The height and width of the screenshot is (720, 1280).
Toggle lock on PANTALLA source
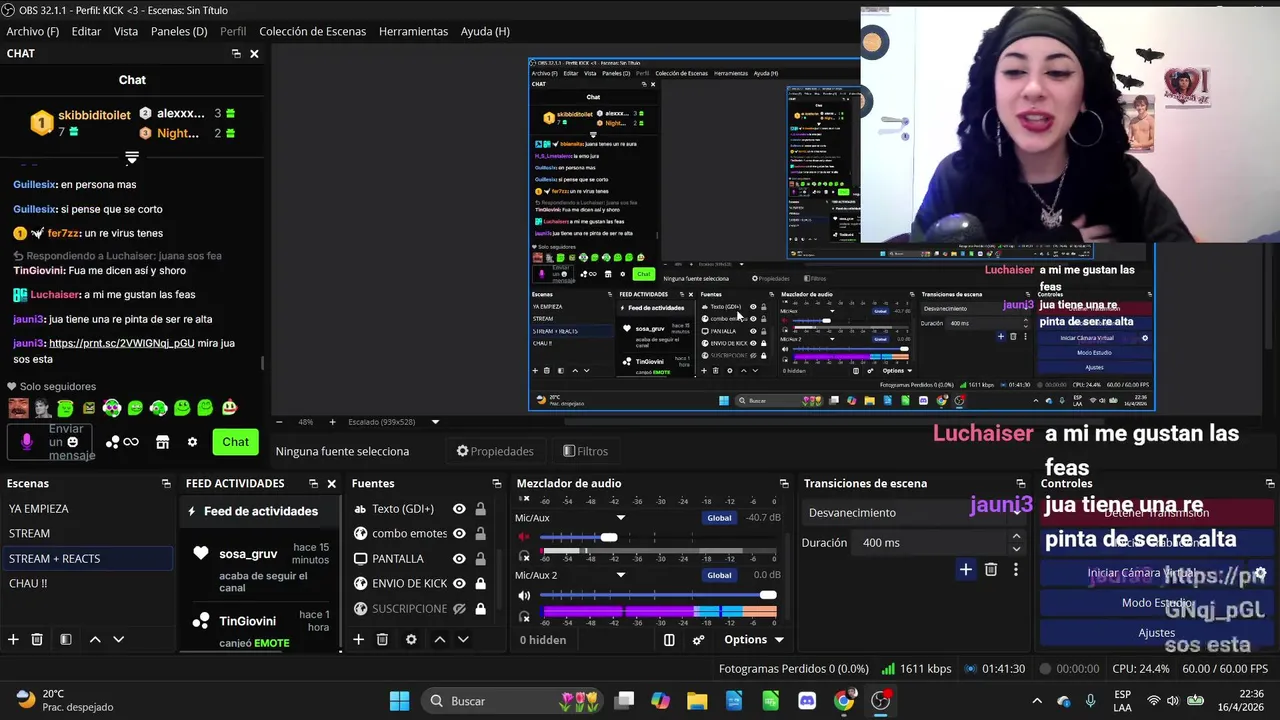(481, 558)
